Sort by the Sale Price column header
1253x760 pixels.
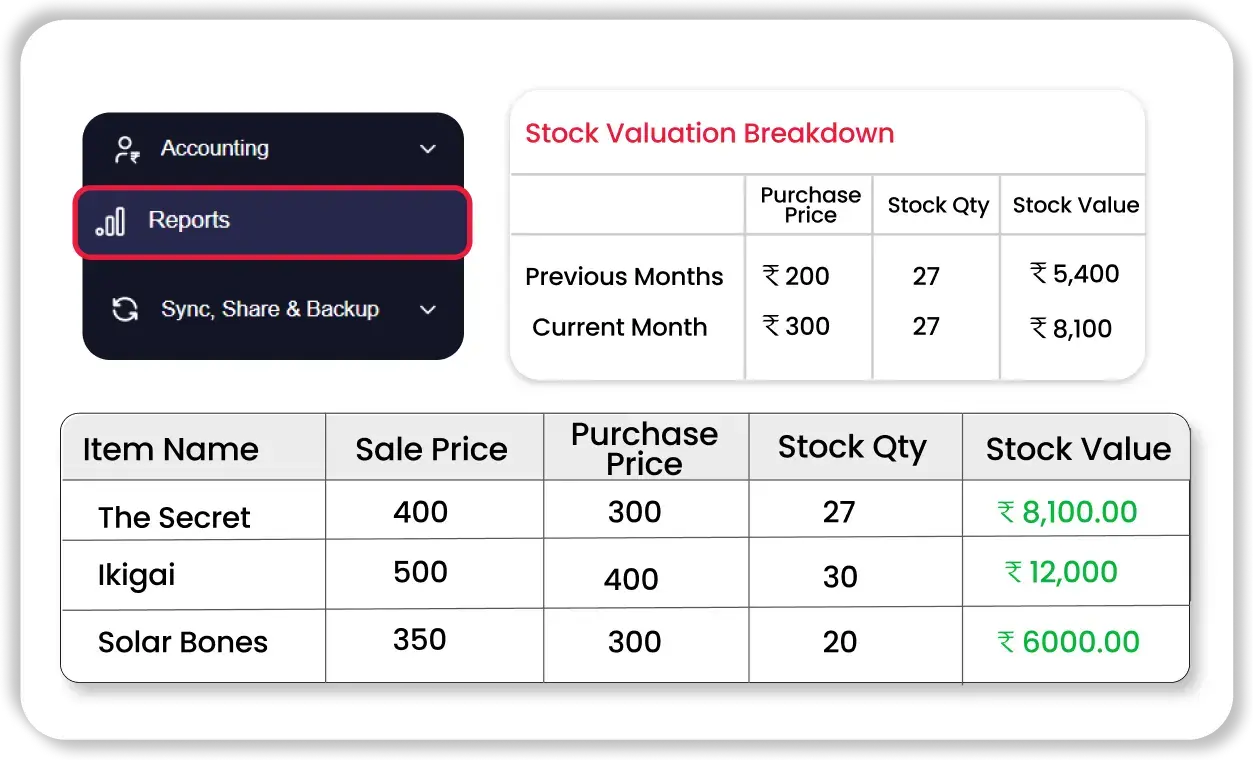pyautogui.click(x=431, y=449)
